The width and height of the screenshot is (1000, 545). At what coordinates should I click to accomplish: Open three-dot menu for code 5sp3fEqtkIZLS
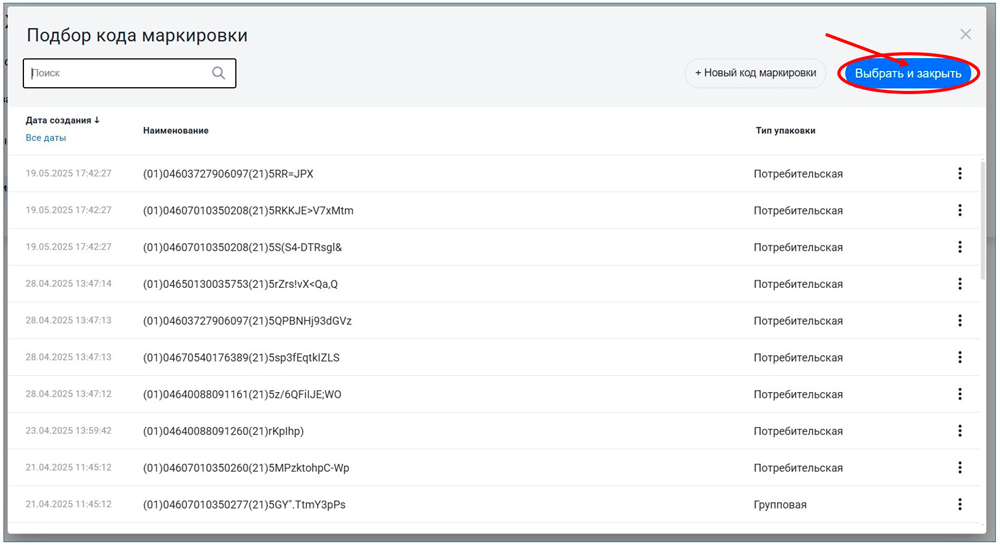click(x=959, y=357)
